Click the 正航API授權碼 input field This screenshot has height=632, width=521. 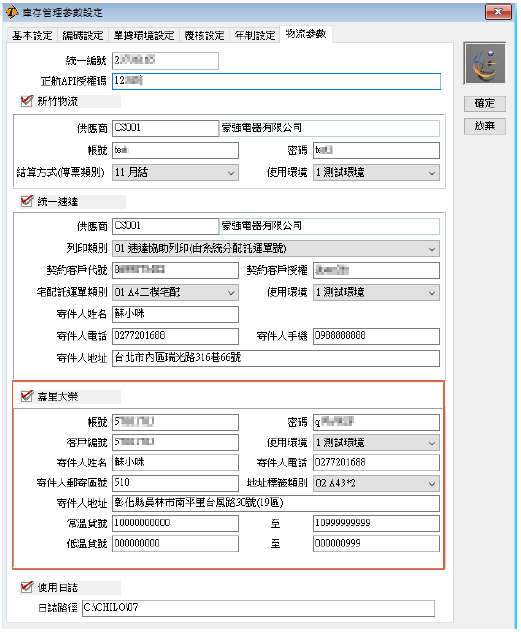click(276, 81)
